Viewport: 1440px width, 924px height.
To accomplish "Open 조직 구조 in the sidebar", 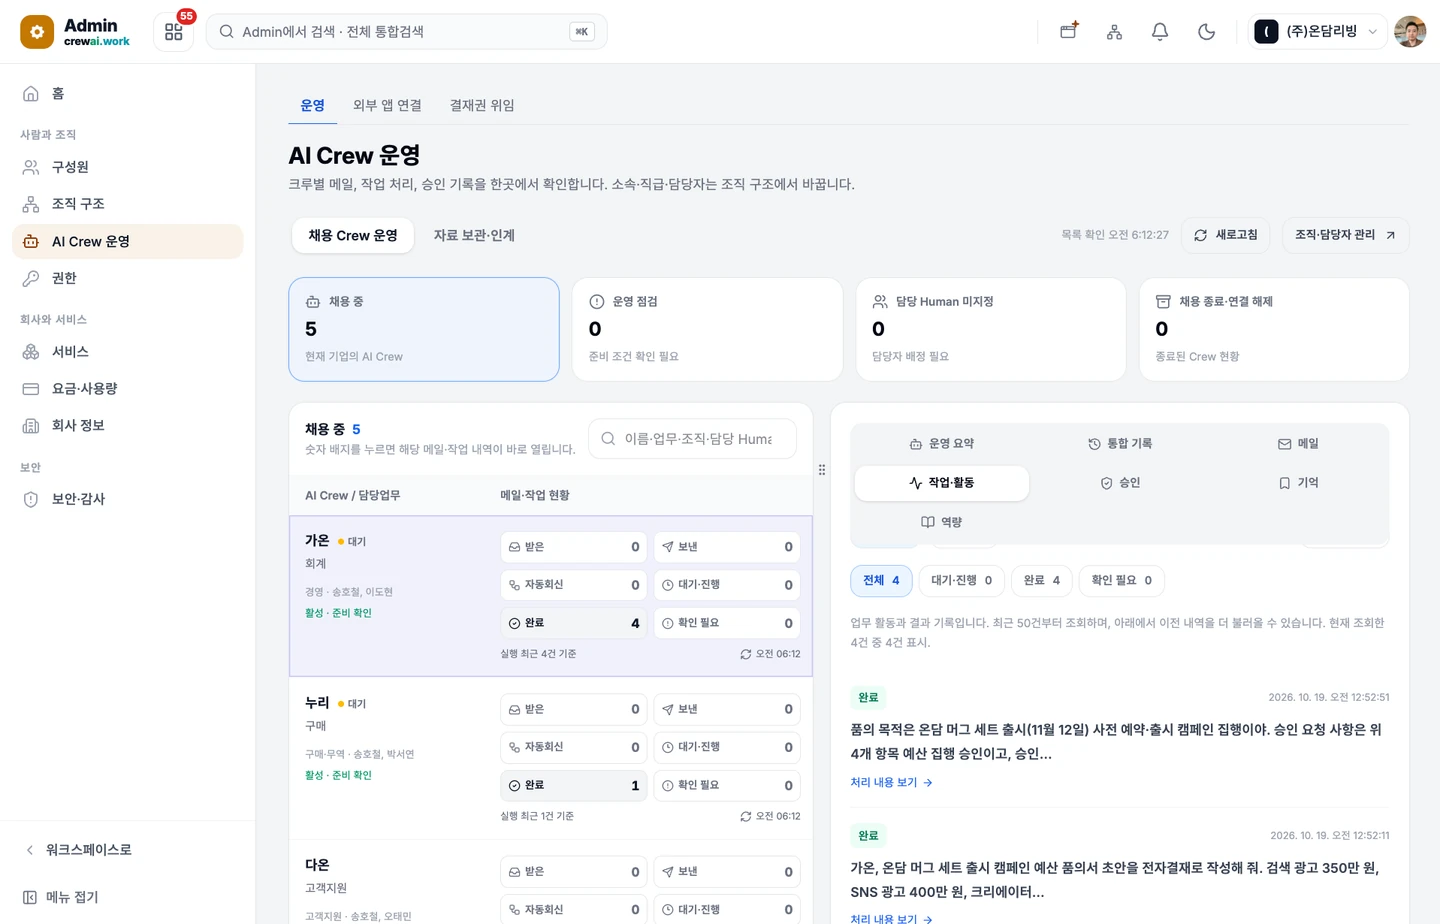I will 128,204.
